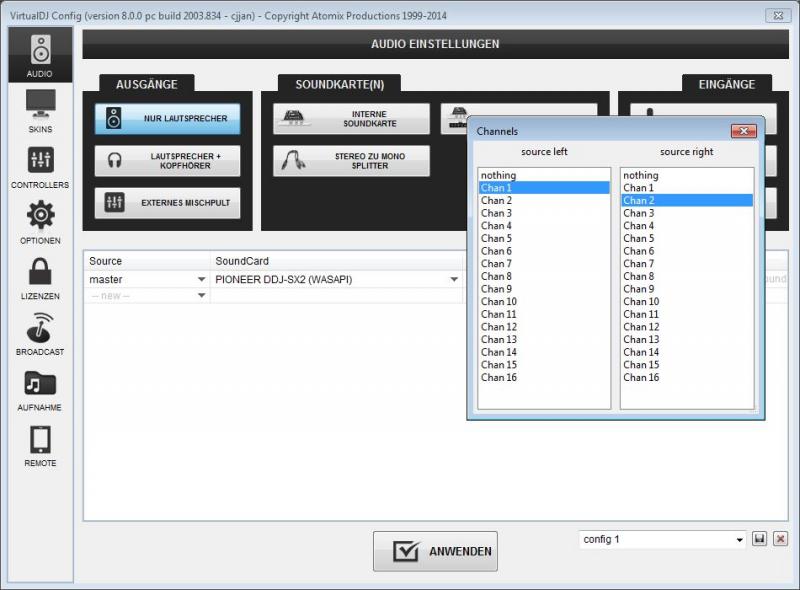
Task: Click the save config floppy icon
Action: (x=759, y=539)
